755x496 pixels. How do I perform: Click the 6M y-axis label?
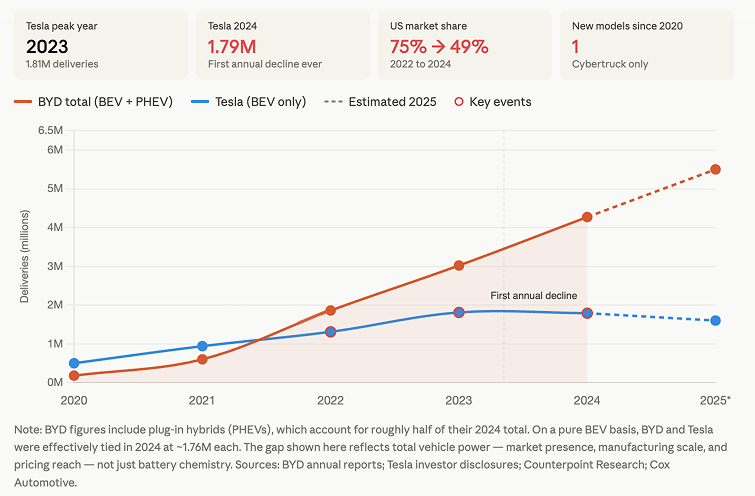pos(55,150)
